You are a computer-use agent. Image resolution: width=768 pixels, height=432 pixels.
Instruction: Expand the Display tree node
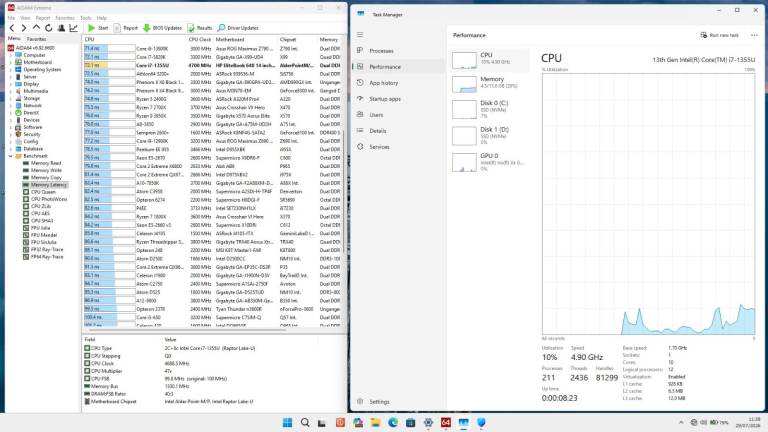tap(11, 84)
